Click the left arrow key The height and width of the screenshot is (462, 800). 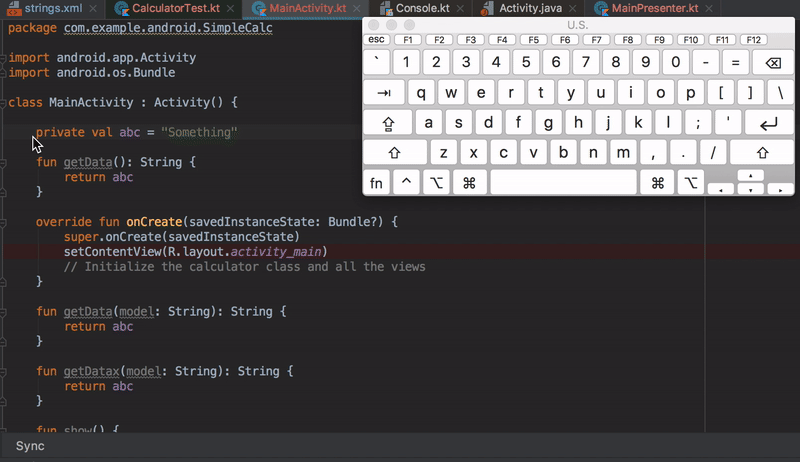pos(721,190)
